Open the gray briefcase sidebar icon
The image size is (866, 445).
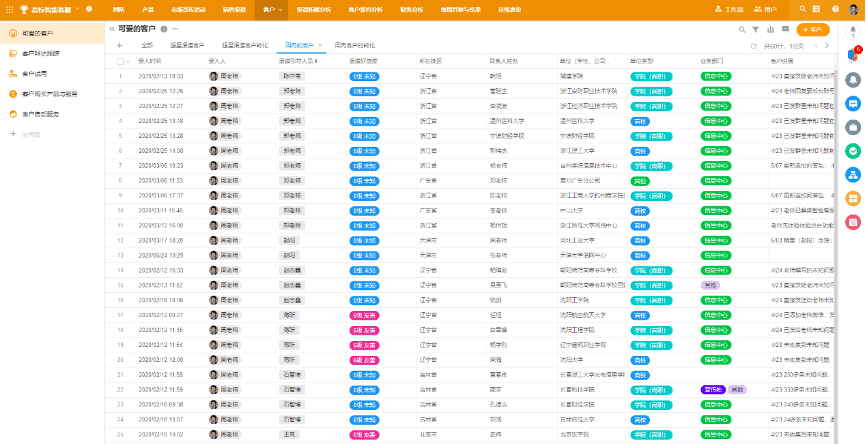(853, 127)
